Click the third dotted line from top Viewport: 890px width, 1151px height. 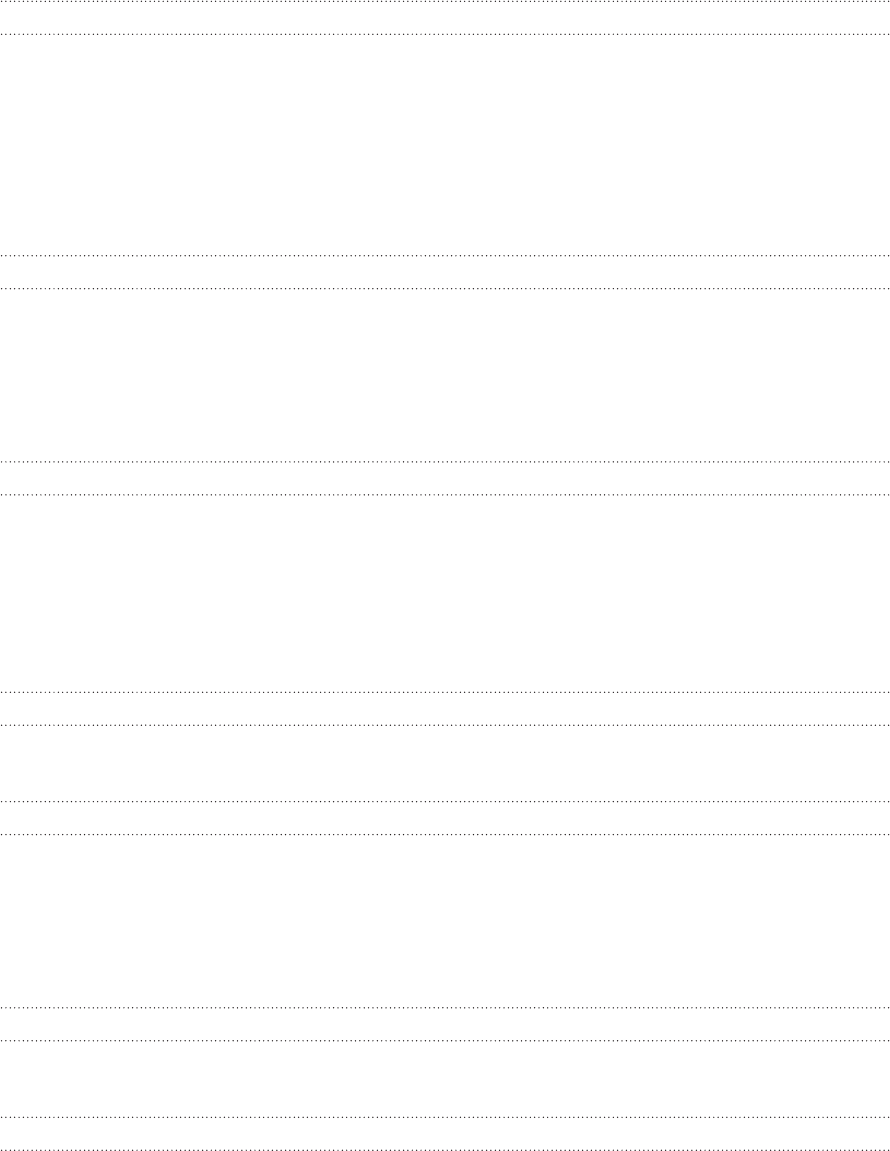coord(445,255)
